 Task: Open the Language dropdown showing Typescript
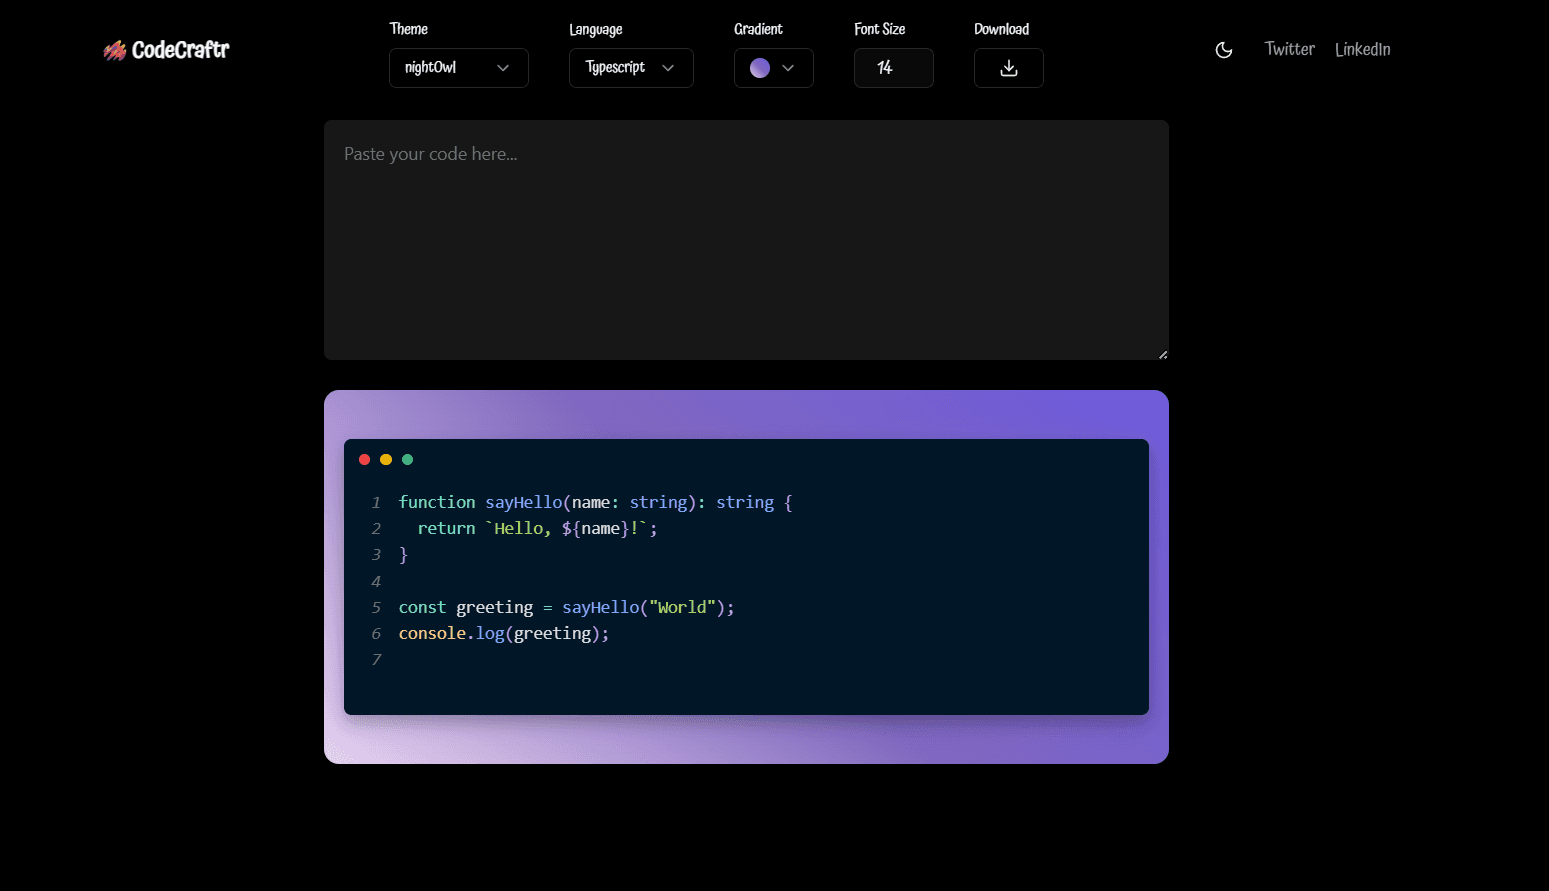pos(631,68)
